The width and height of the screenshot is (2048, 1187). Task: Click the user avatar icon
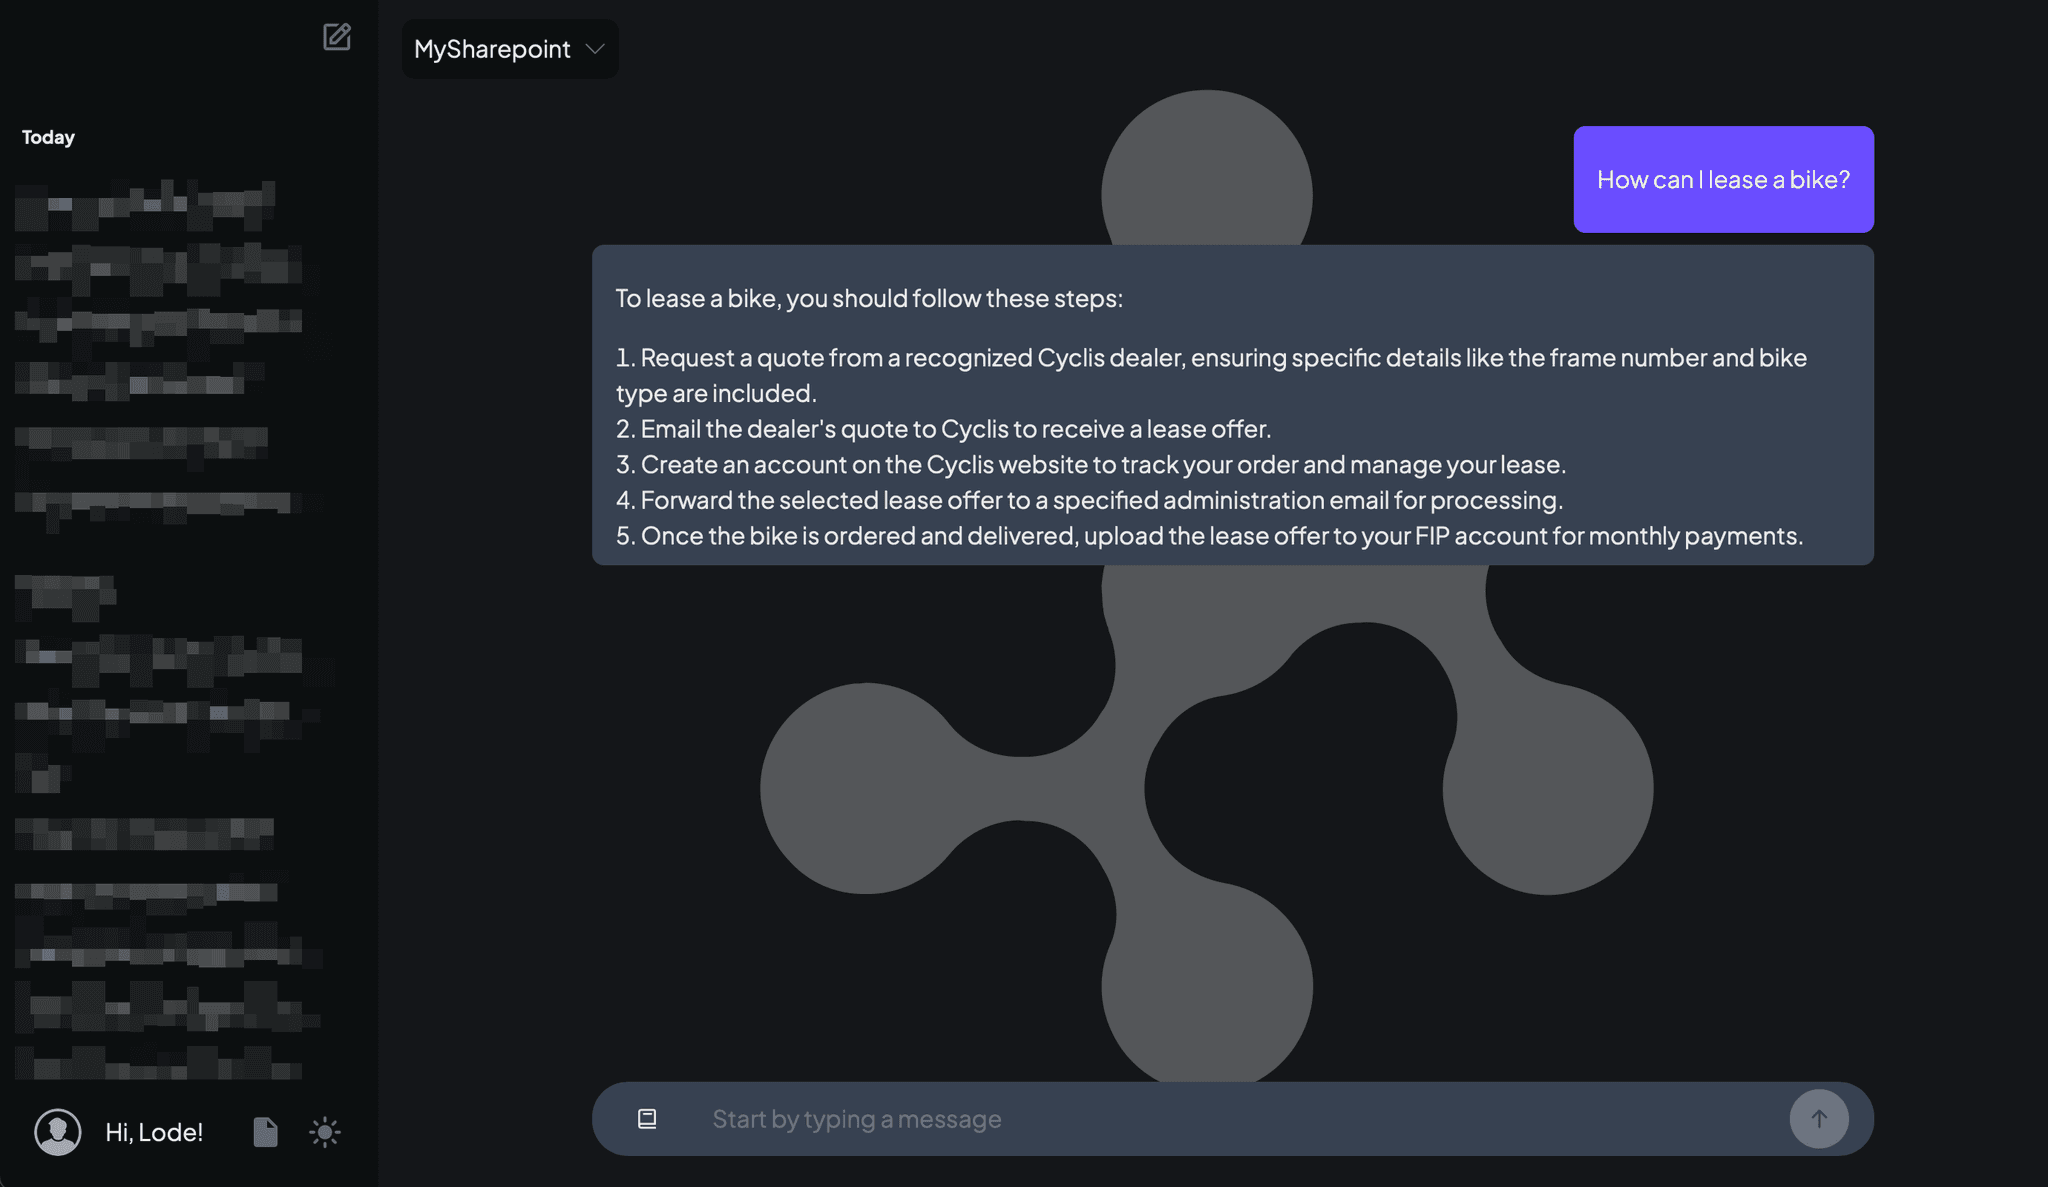click(58, 1132)
